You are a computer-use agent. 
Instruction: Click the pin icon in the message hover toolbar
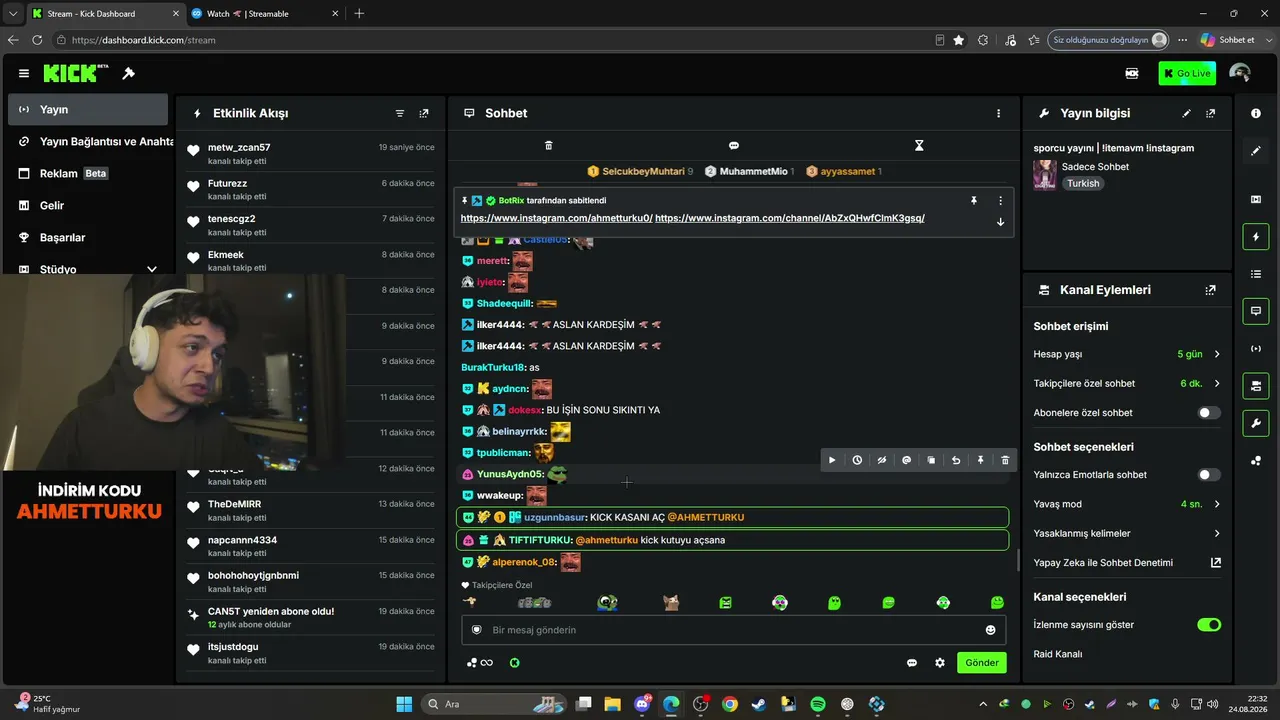[x=980, y=460]
